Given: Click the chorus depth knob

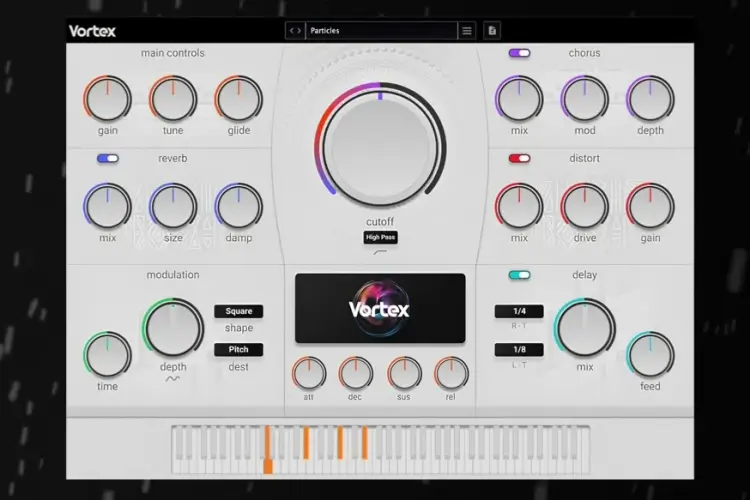Looking at the screenshot, I should [650, 99].
